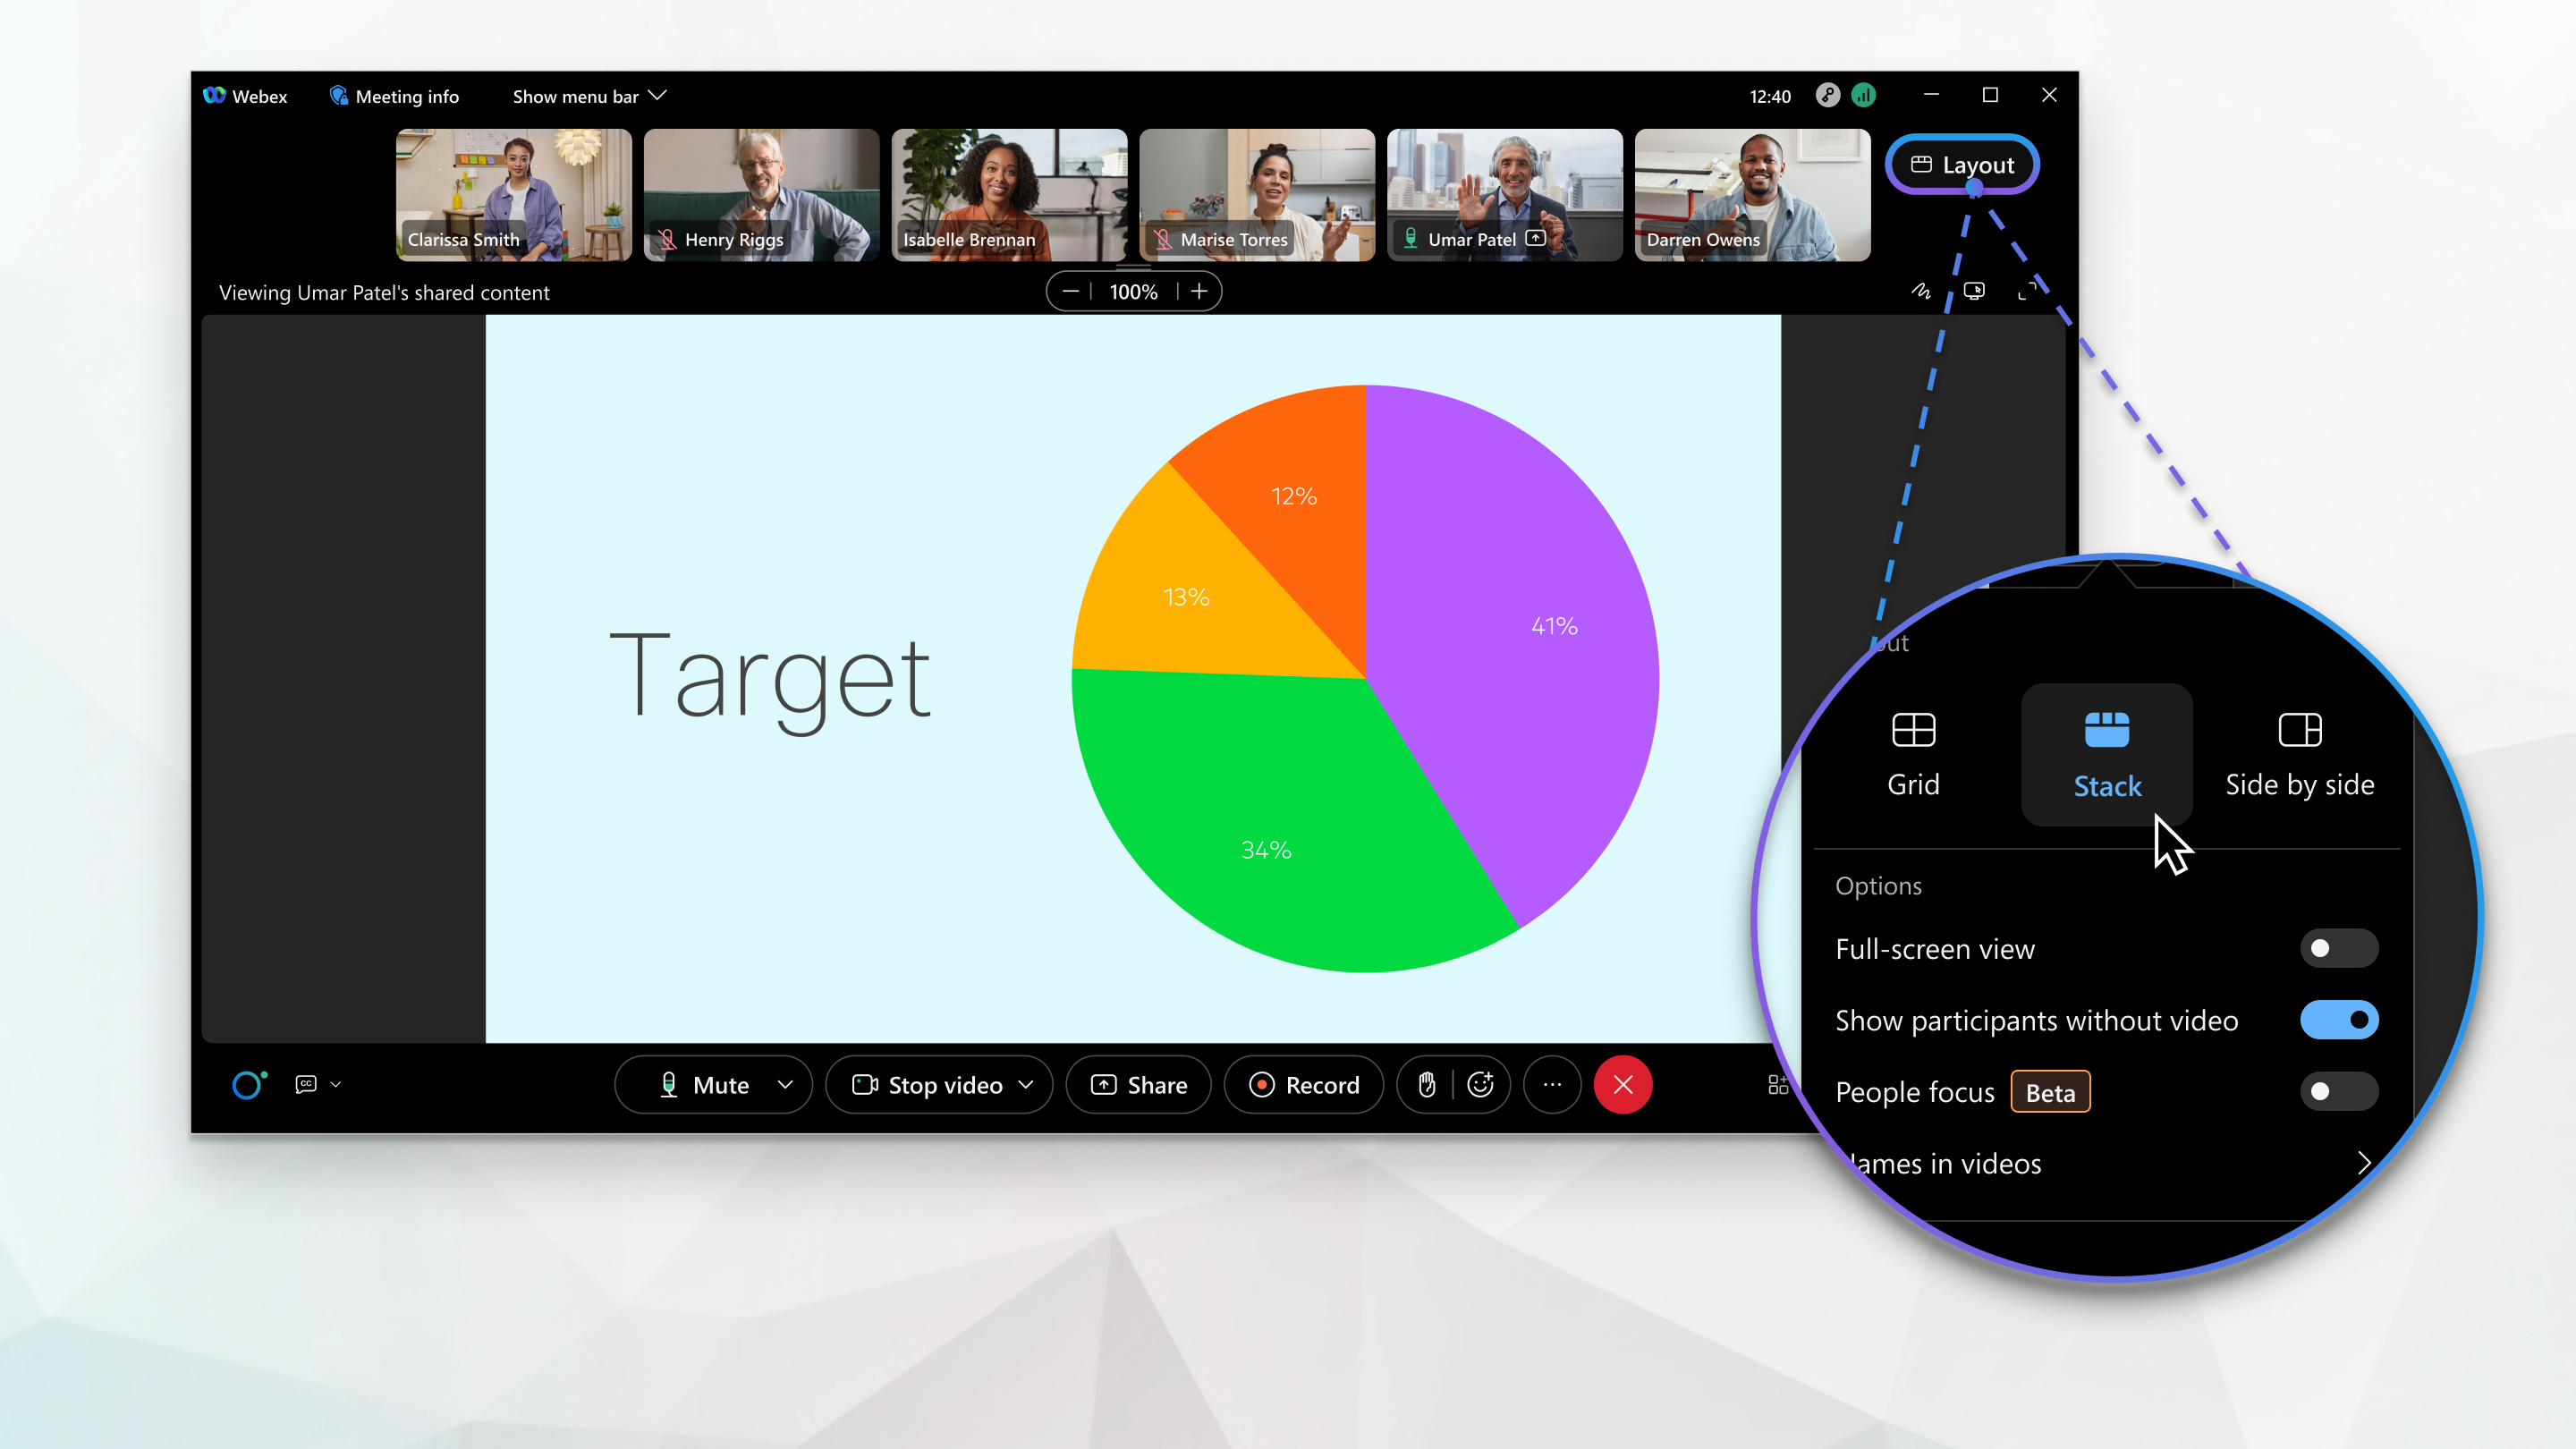Toggle the Full-screen view switch

click(2337, 948)
